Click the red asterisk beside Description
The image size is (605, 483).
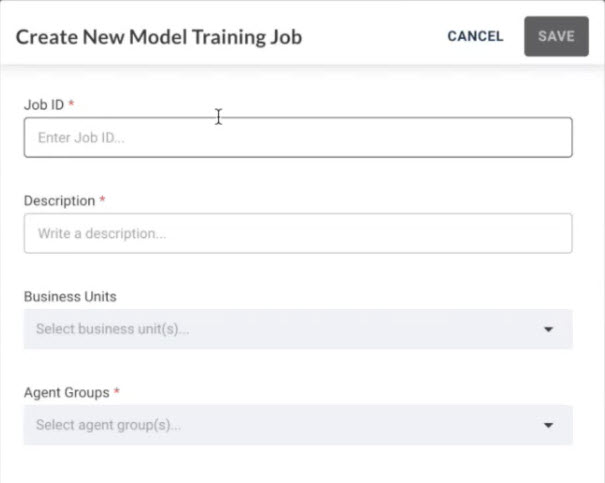point(103,199)
